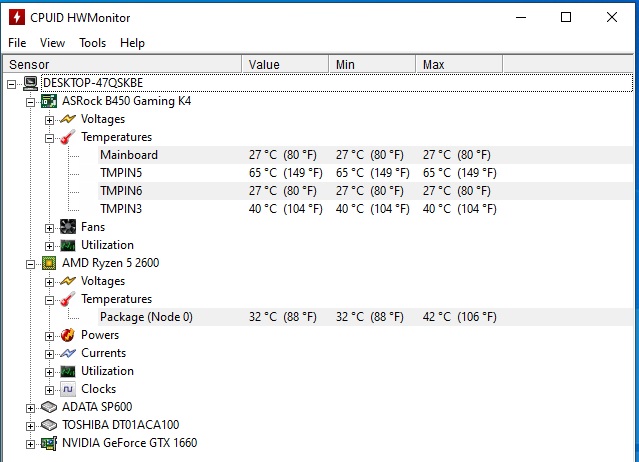Screen dimensions: 639x462
Task: Click the Sensor column header
Action: tap(122, 64)
